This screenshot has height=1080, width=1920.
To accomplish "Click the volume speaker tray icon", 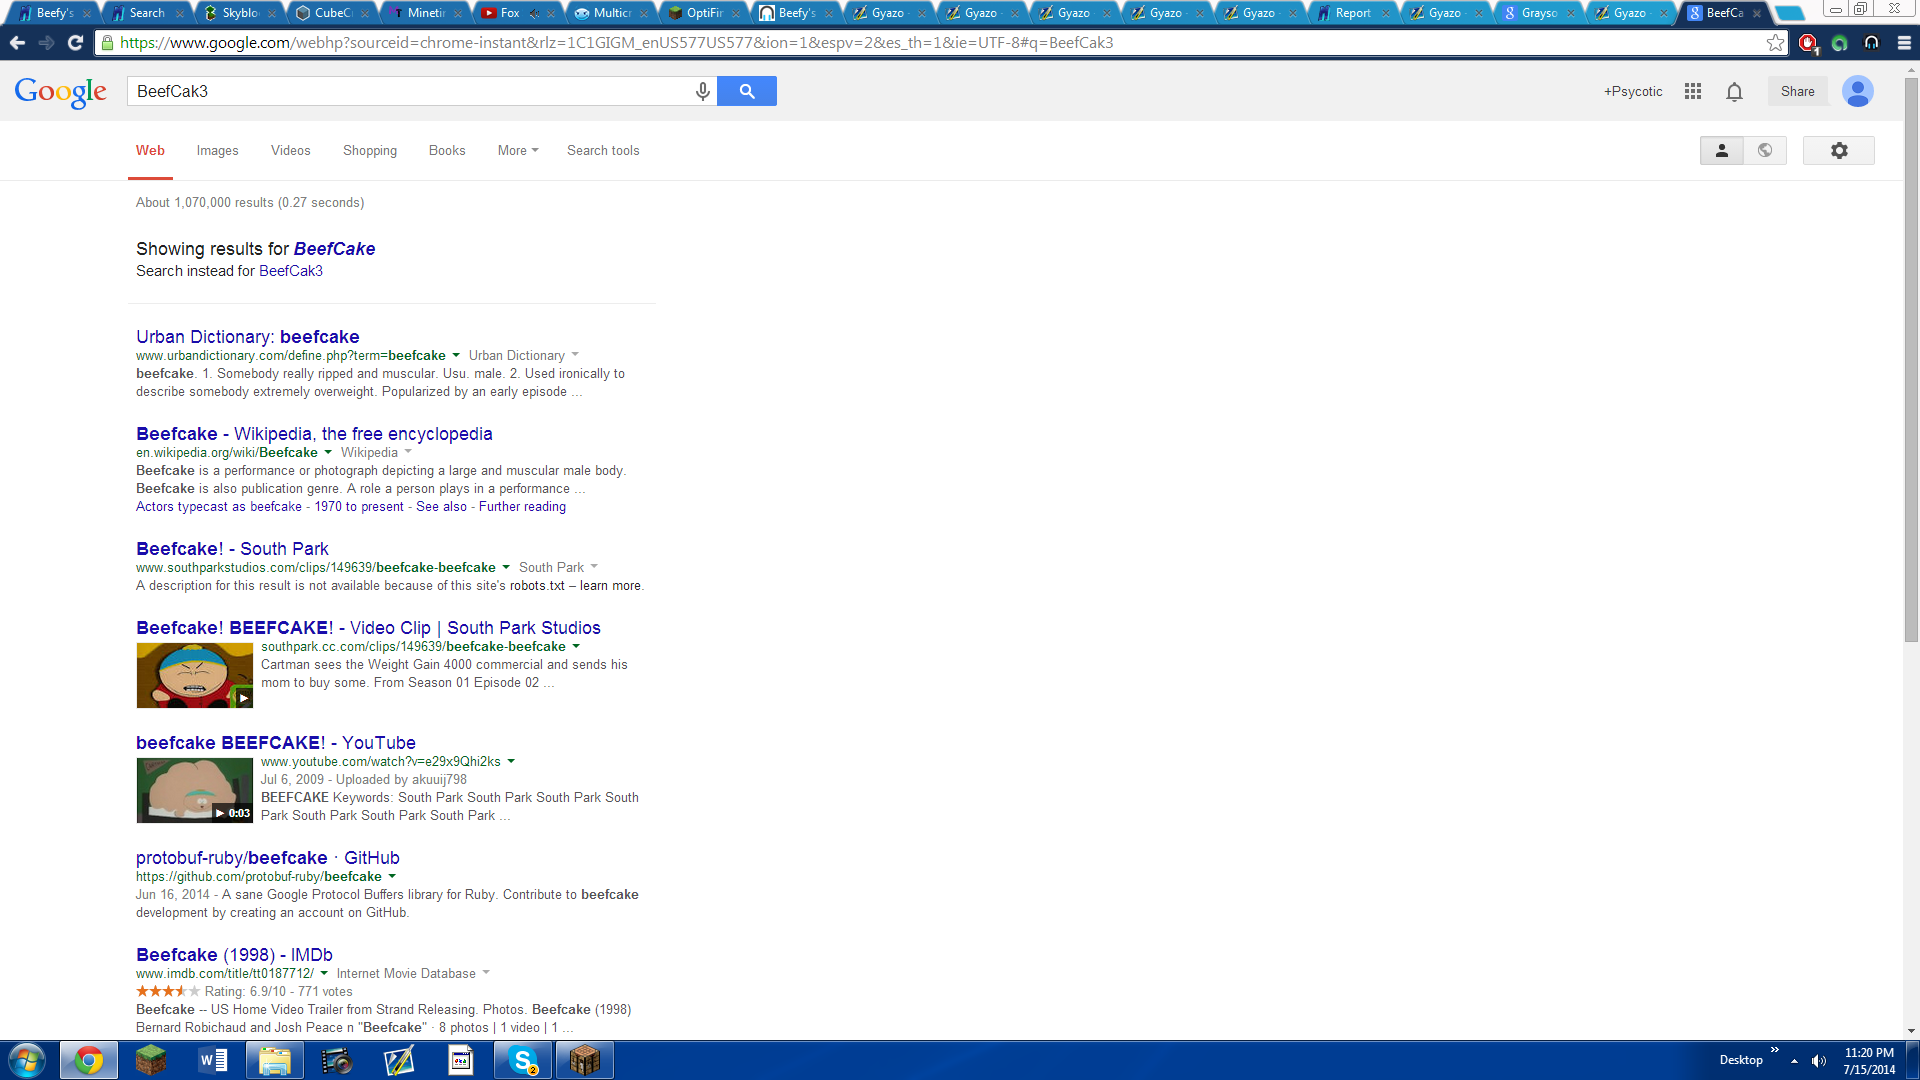I will (x=1819, y=1061).
